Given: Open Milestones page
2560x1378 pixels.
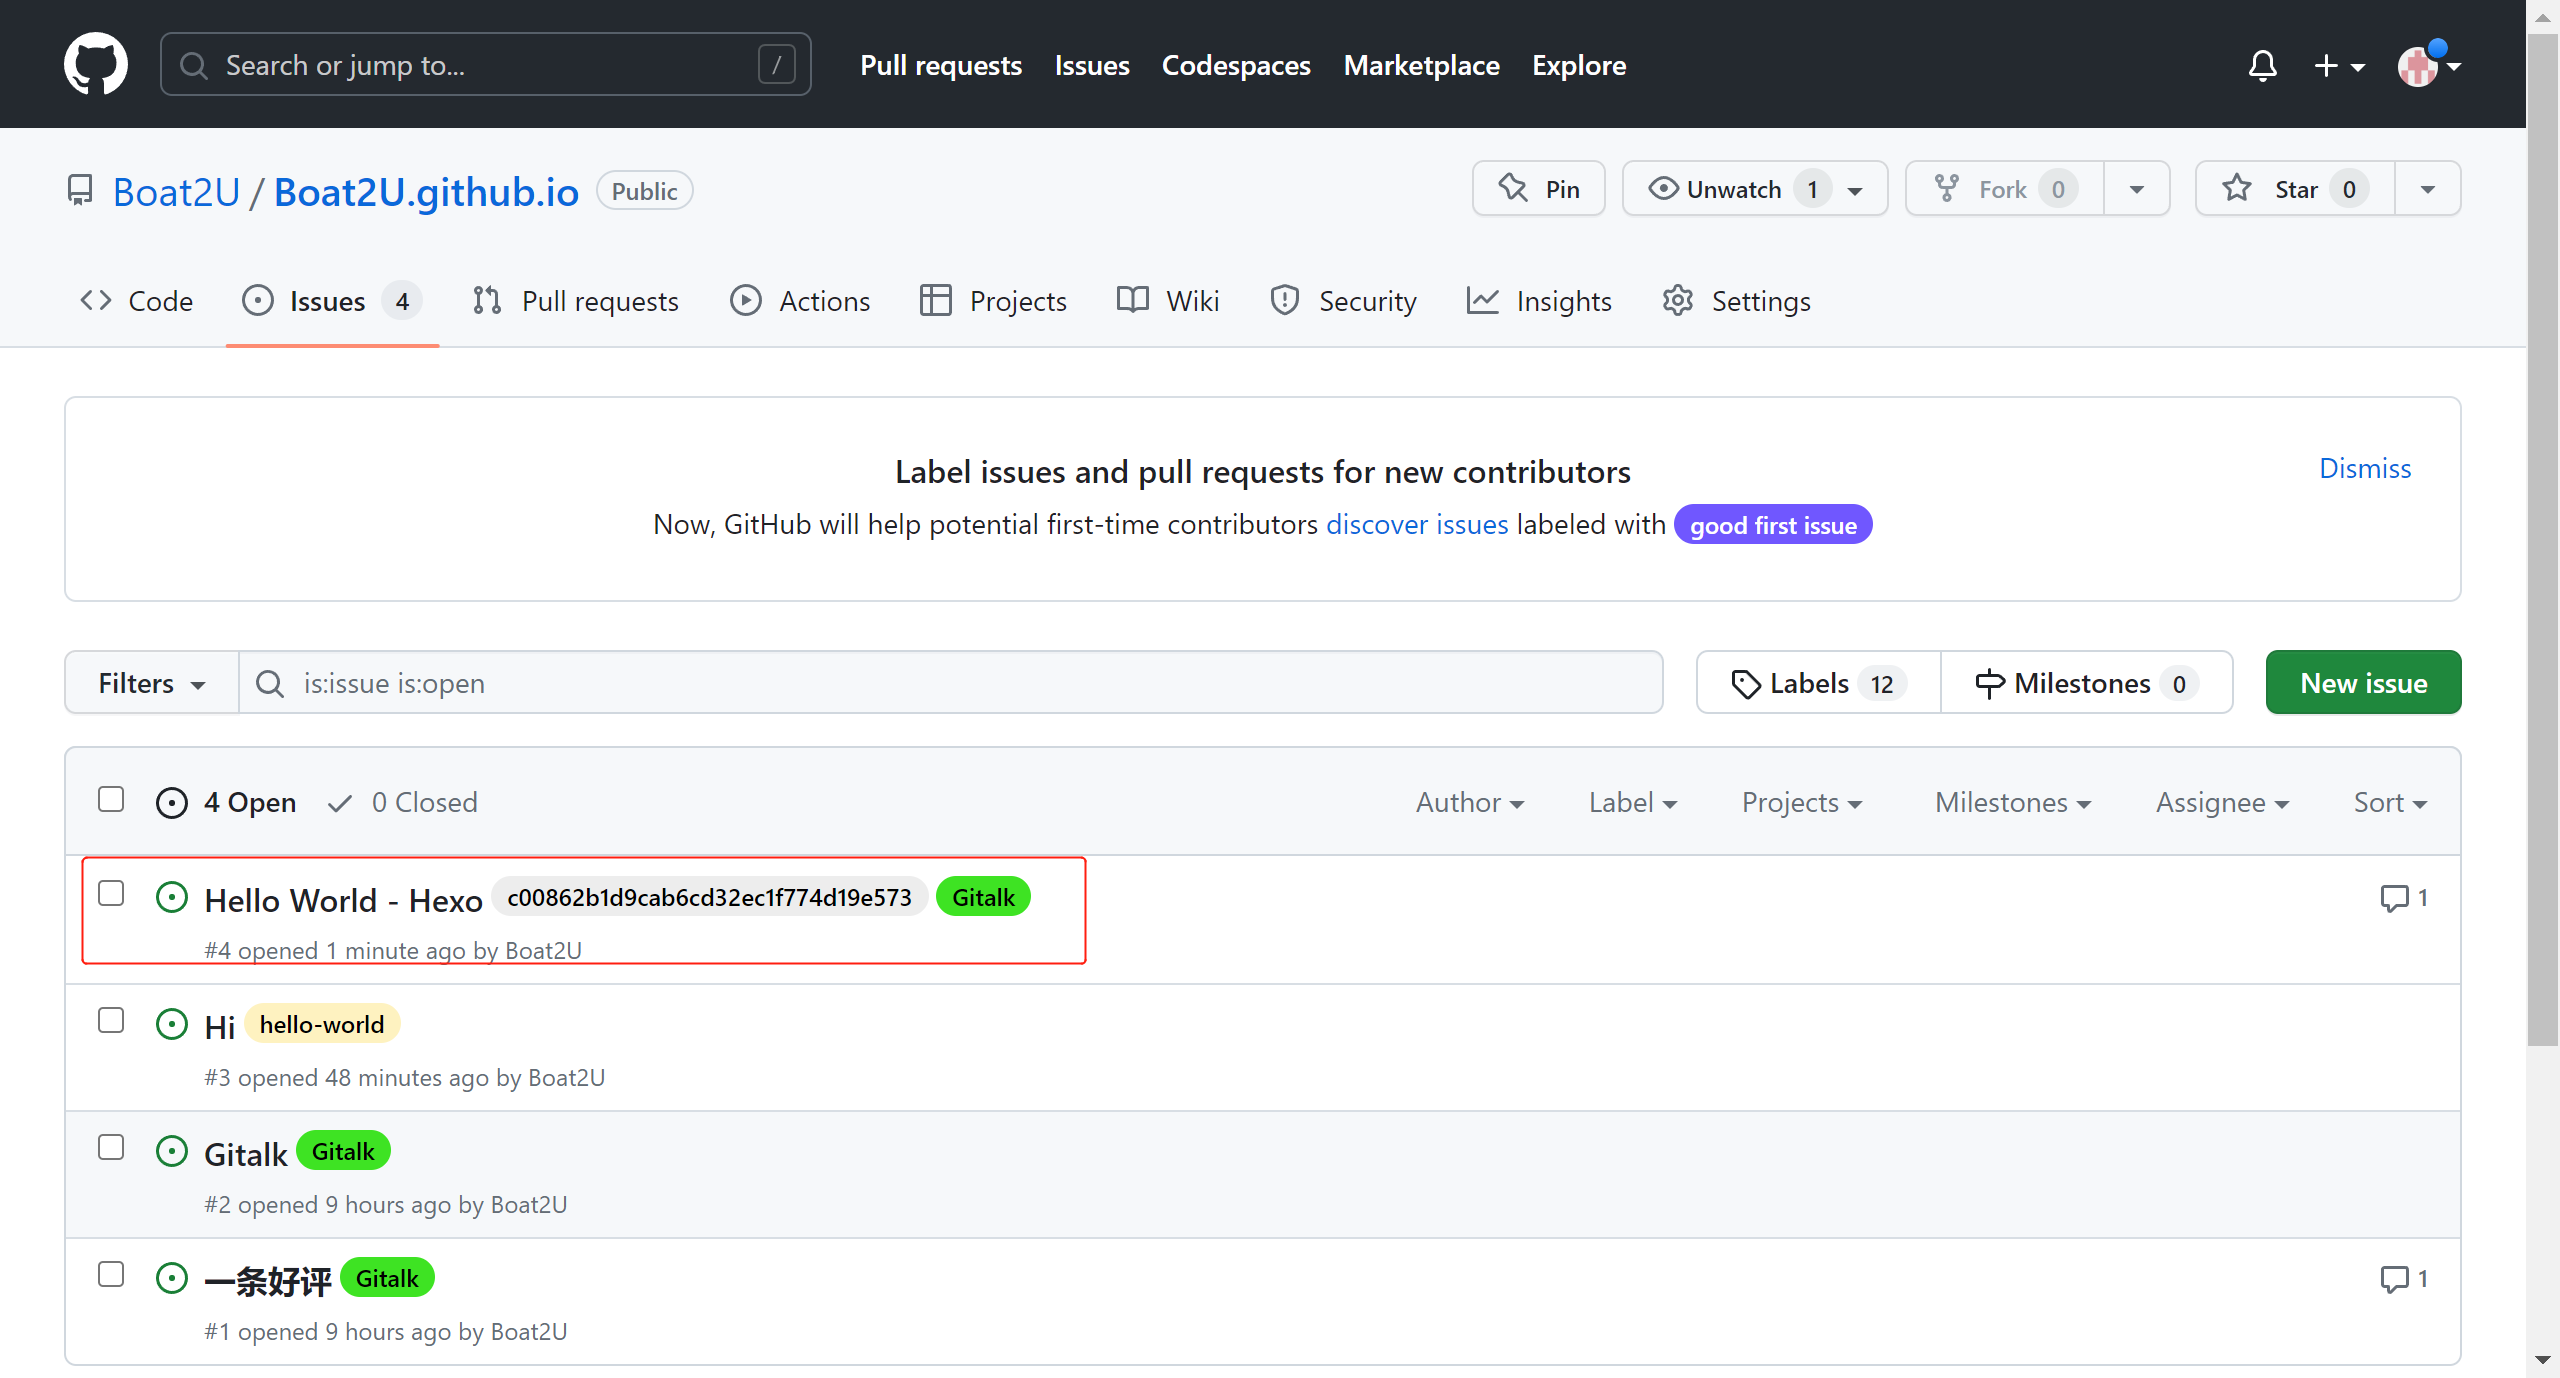Looking at the screenshot, I should (x=2086, y=683).
